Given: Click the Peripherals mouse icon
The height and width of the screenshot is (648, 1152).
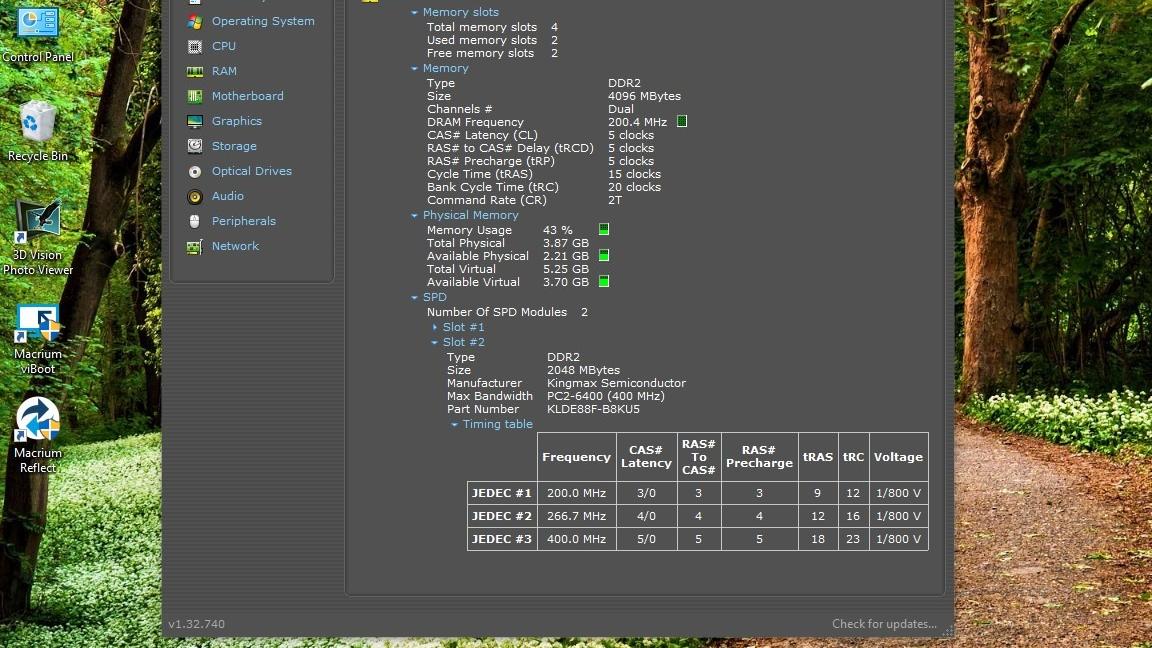Looking at the screenshot, I should 194,221.
